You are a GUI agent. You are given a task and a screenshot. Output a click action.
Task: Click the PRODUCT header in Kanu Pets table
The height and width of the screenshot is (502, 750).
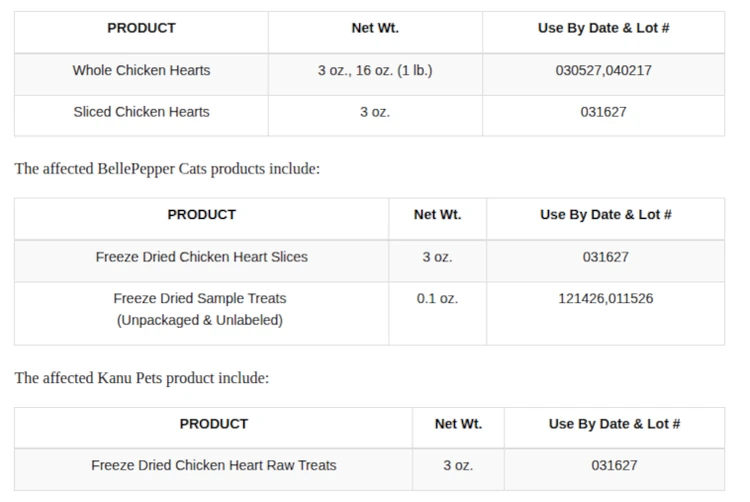pyautogui.click(x=214, y=424)
